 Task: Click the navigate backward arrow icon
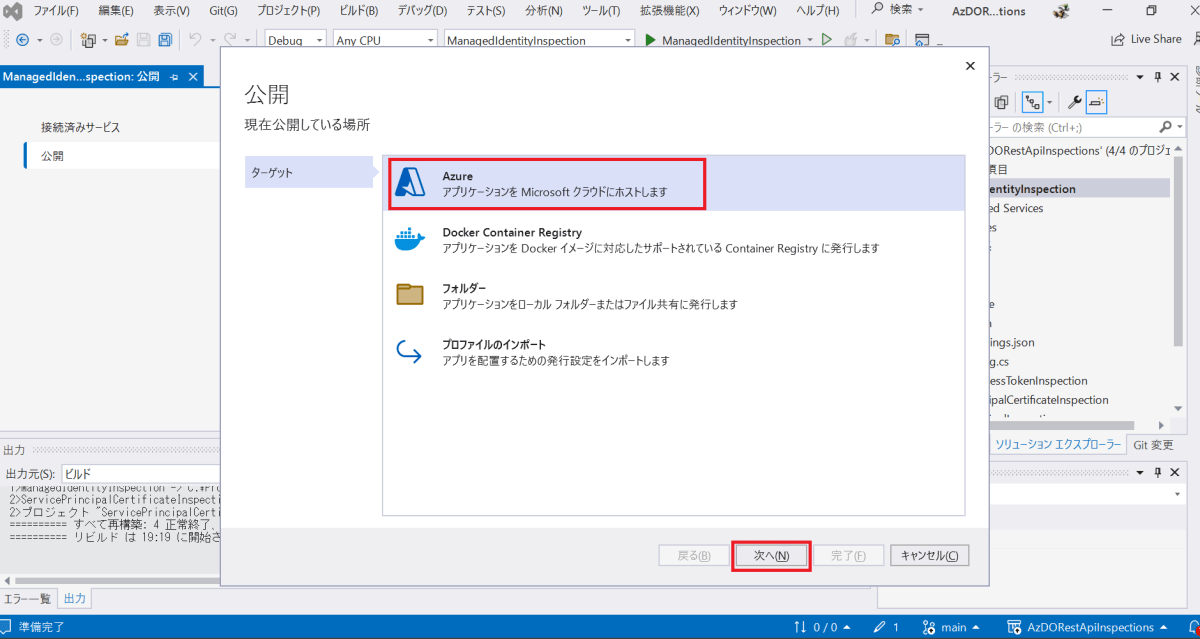pos(22,40)
